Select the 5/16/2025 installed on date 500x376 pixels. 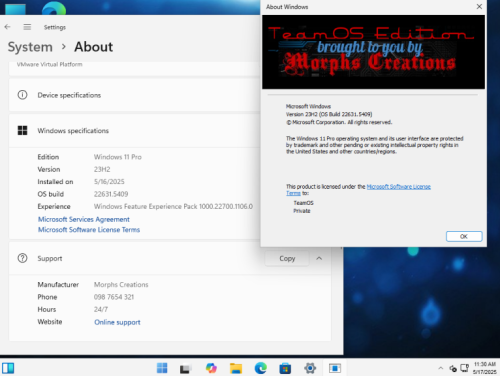tap(109, 182)
